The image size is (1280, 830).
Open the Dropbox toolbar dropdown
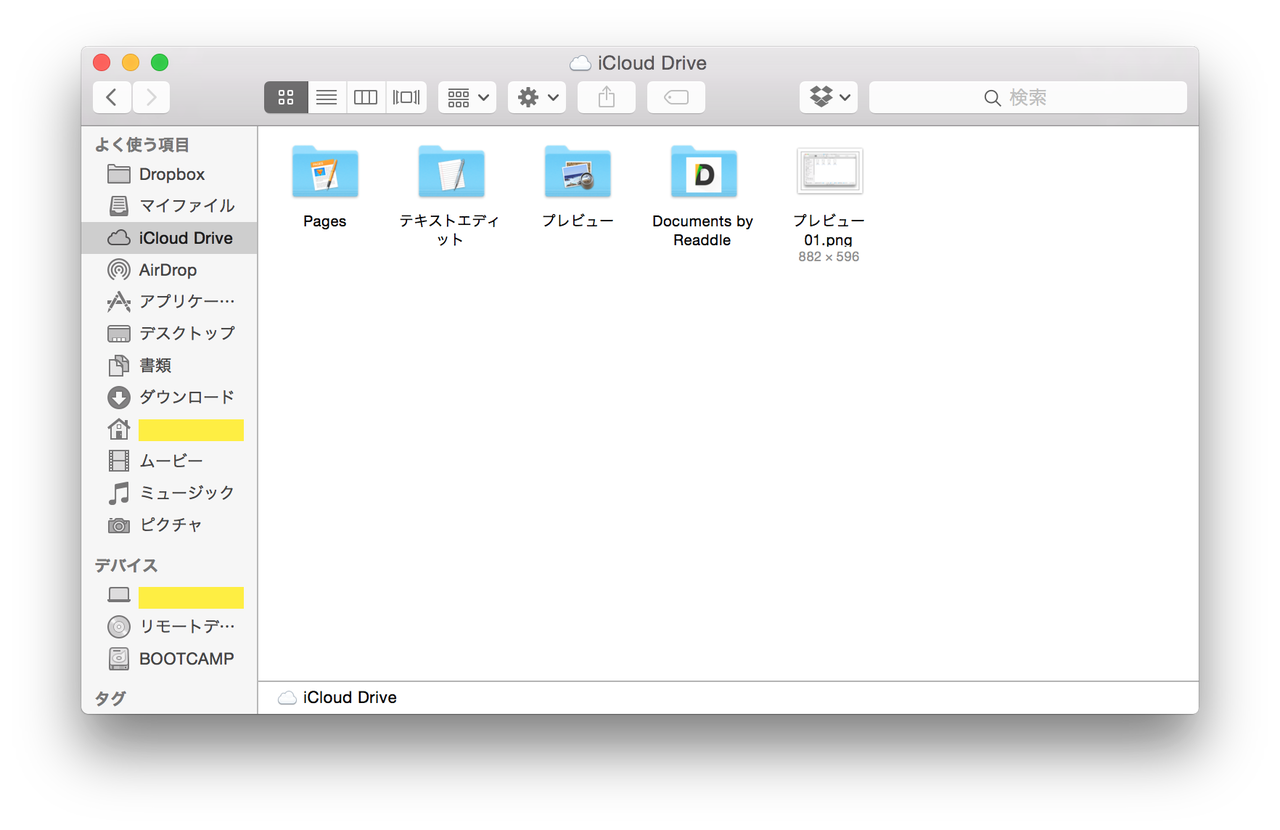[x=829, y=97]
